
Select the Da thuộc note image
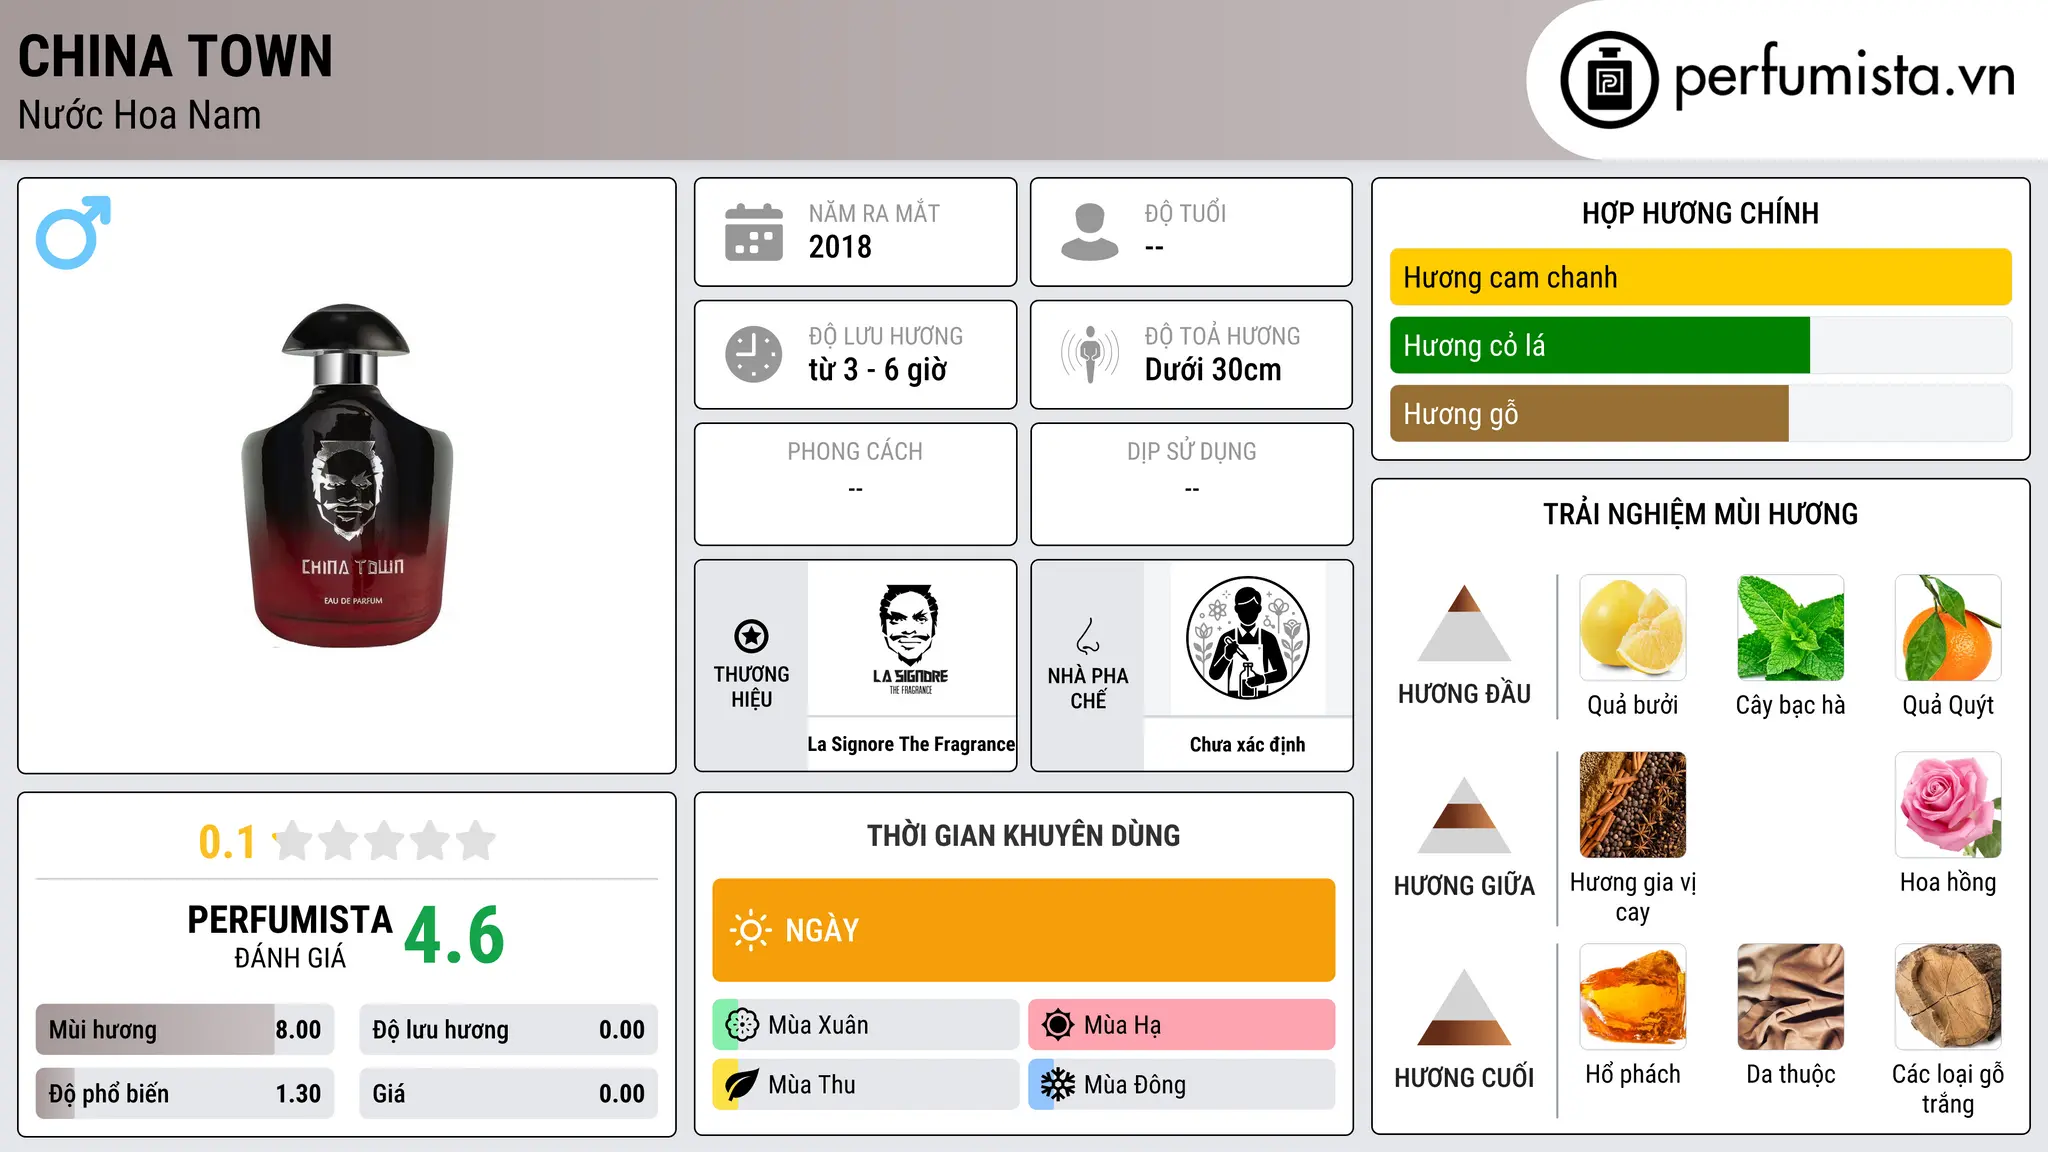click(x=1790, y=997)
